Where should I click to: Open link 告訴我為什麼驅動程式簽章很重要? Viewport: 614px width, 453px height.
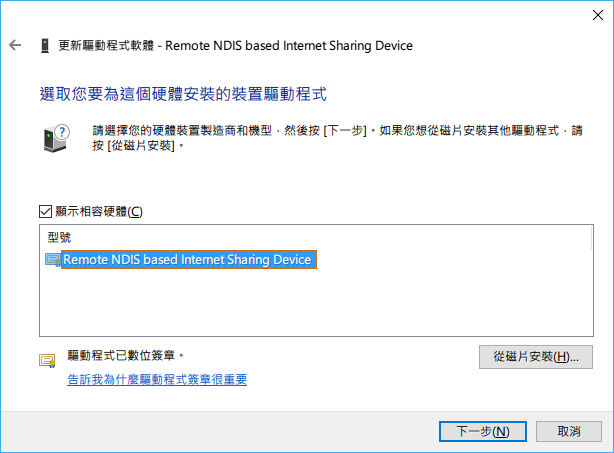tap(157, 379)
